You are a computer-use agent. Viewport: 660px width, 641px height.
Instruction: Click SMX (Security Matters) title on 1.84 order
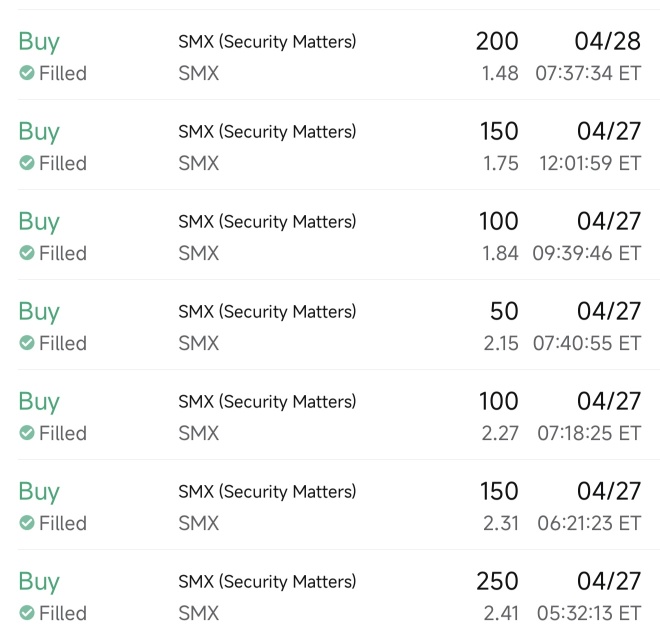(267, 222)
